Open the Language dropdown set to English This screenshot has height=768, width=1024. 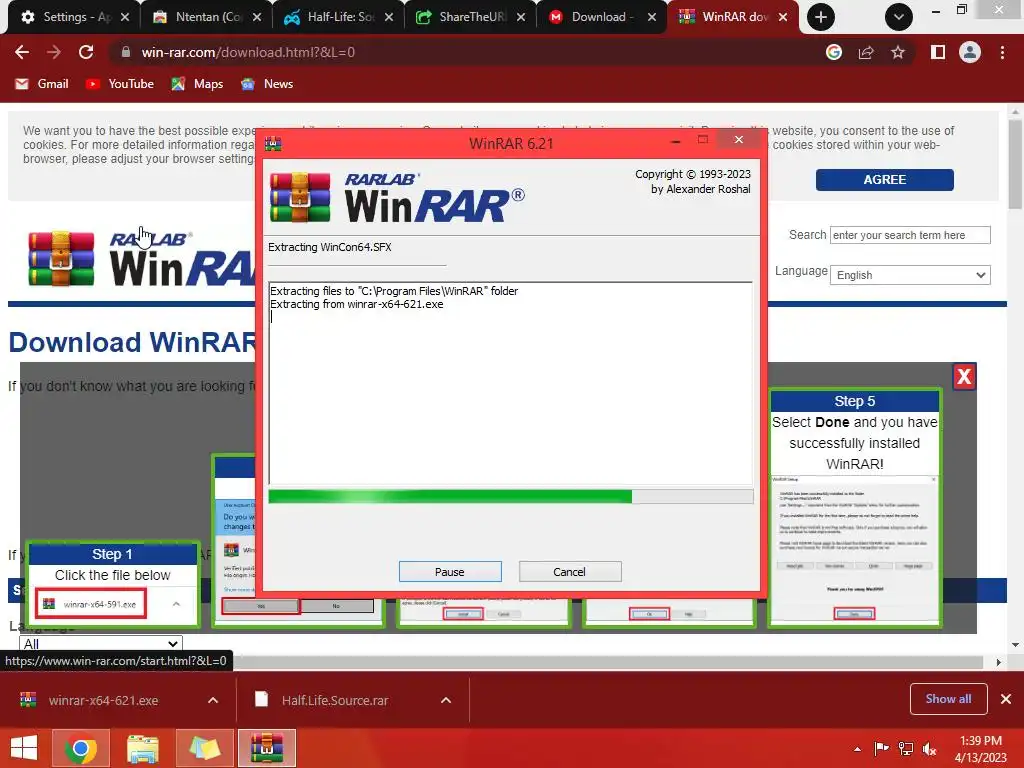tap(910, 275)
